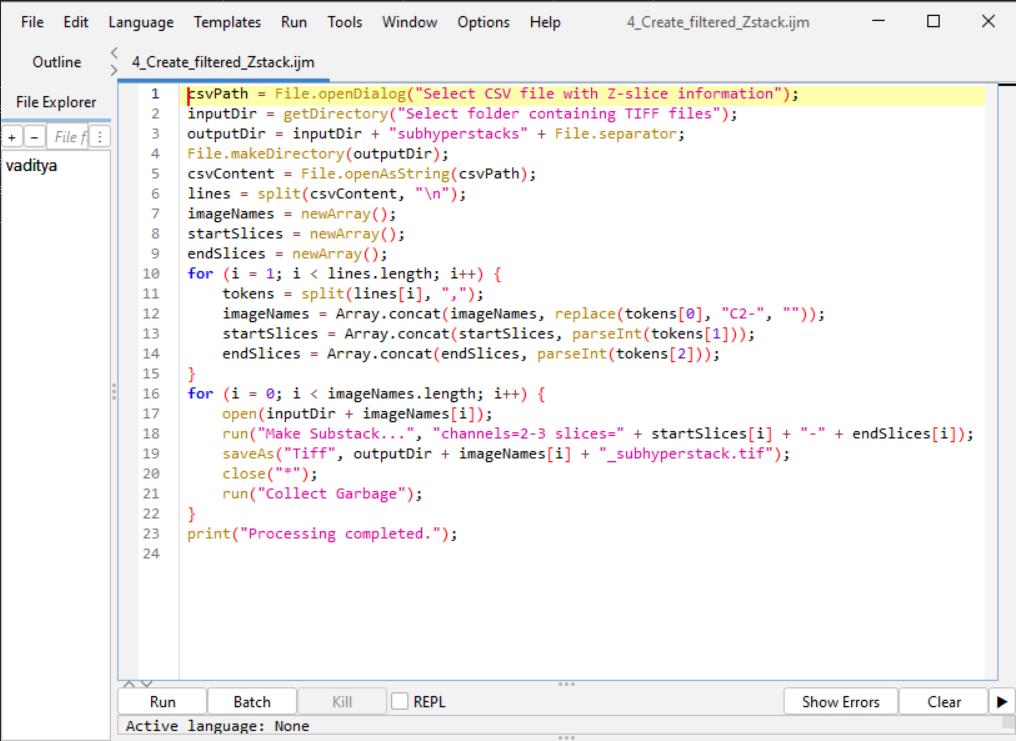Click the 'open(inputDir + imageNames[i]);' code line
This screenshot has height=741, width=1016.
click(x=357, y=414)
